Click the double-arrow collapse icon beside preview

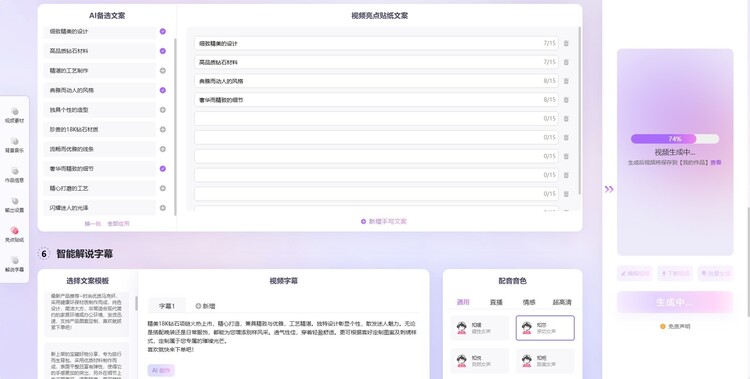(x=609, y=189)
